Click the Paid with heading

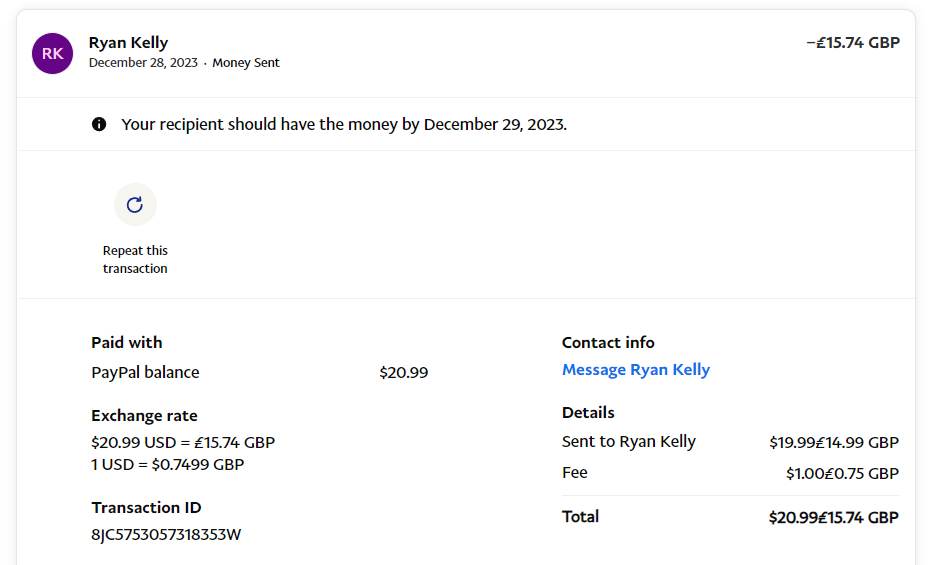[126, 342]
